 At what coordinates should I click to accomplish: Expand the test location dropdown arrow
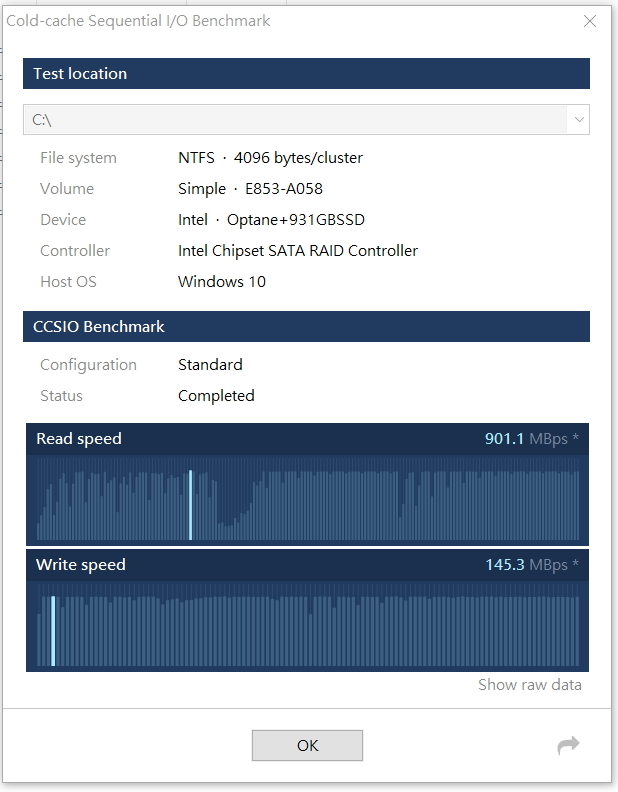click(578, 120)
